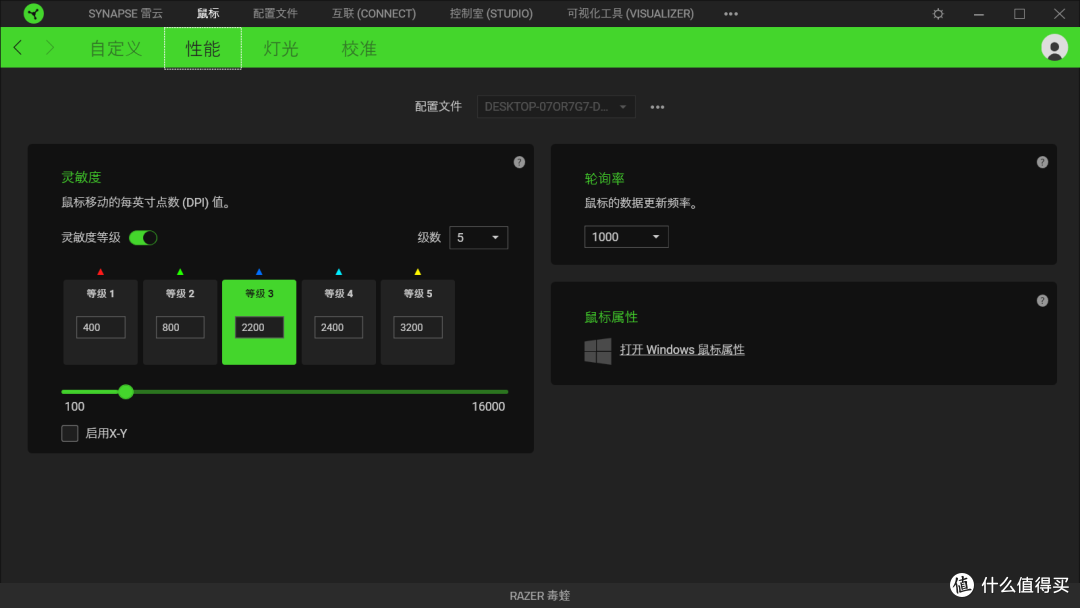Viewport: 1080px width, 608px height.
Task: Expand the stage count dropdown showing 5
Action: coord(478,238)
